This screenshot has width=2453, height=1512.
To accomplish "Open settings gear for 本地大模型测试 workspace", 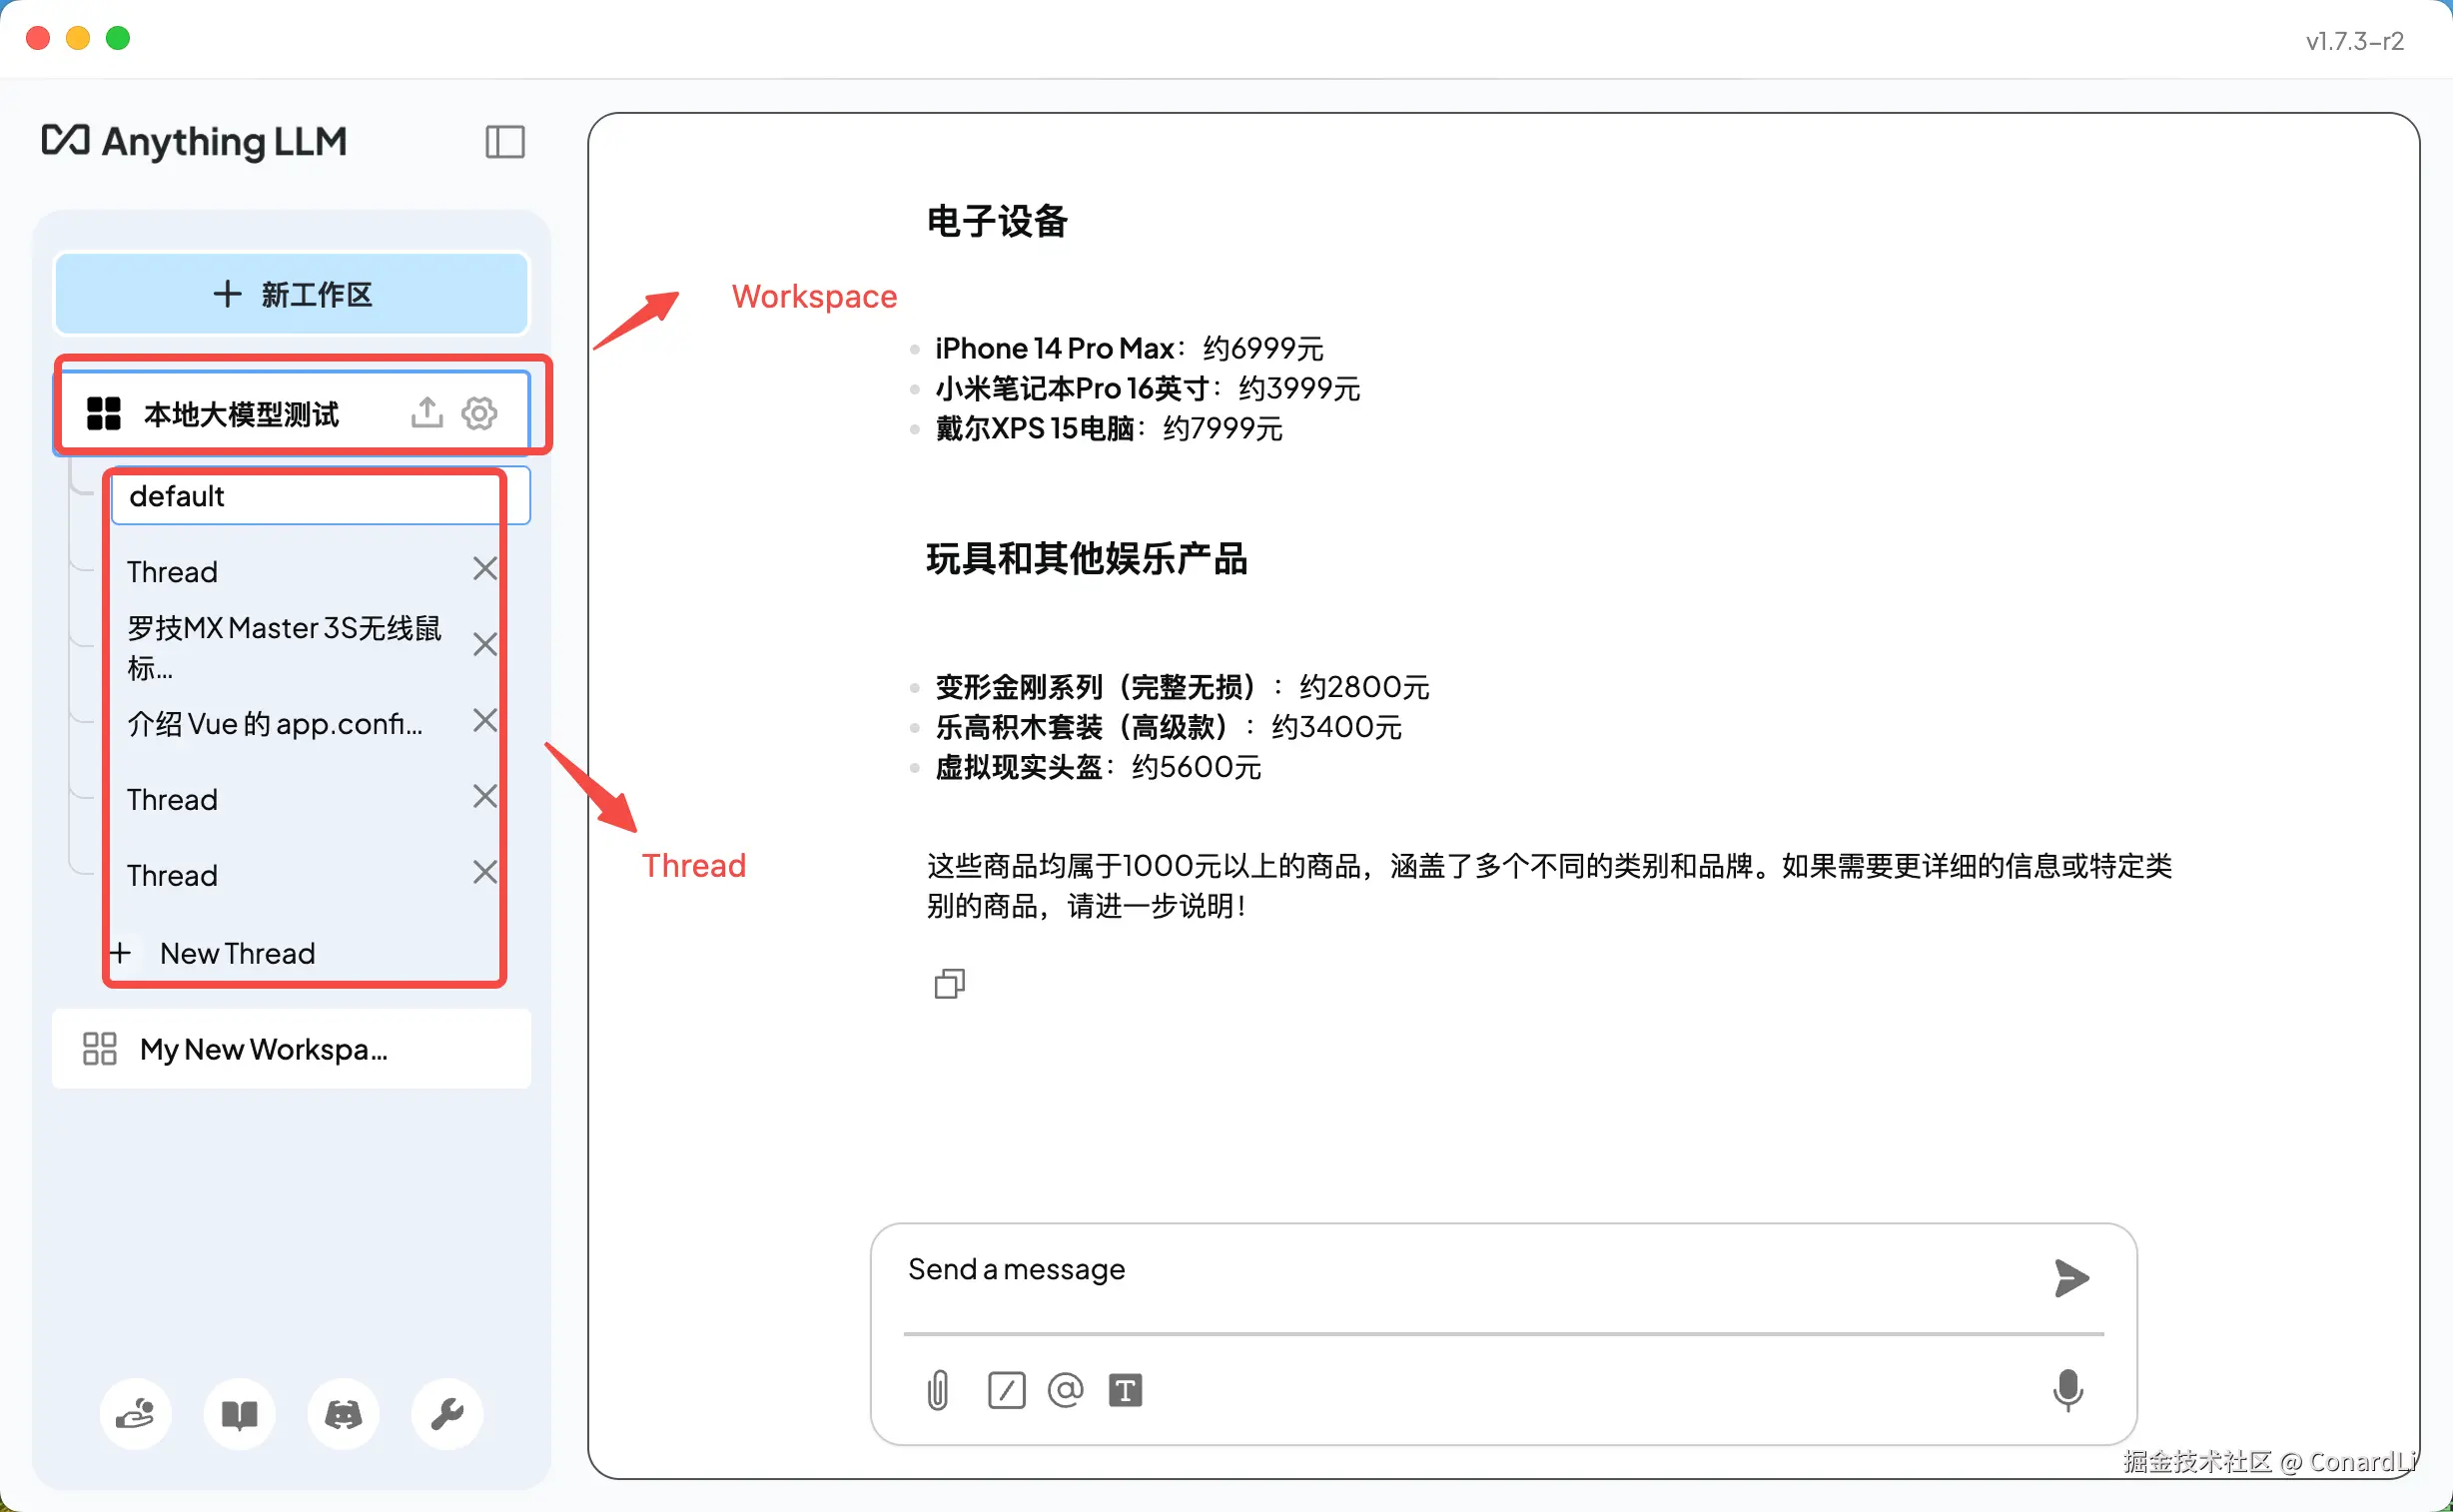I will (480, 412).
